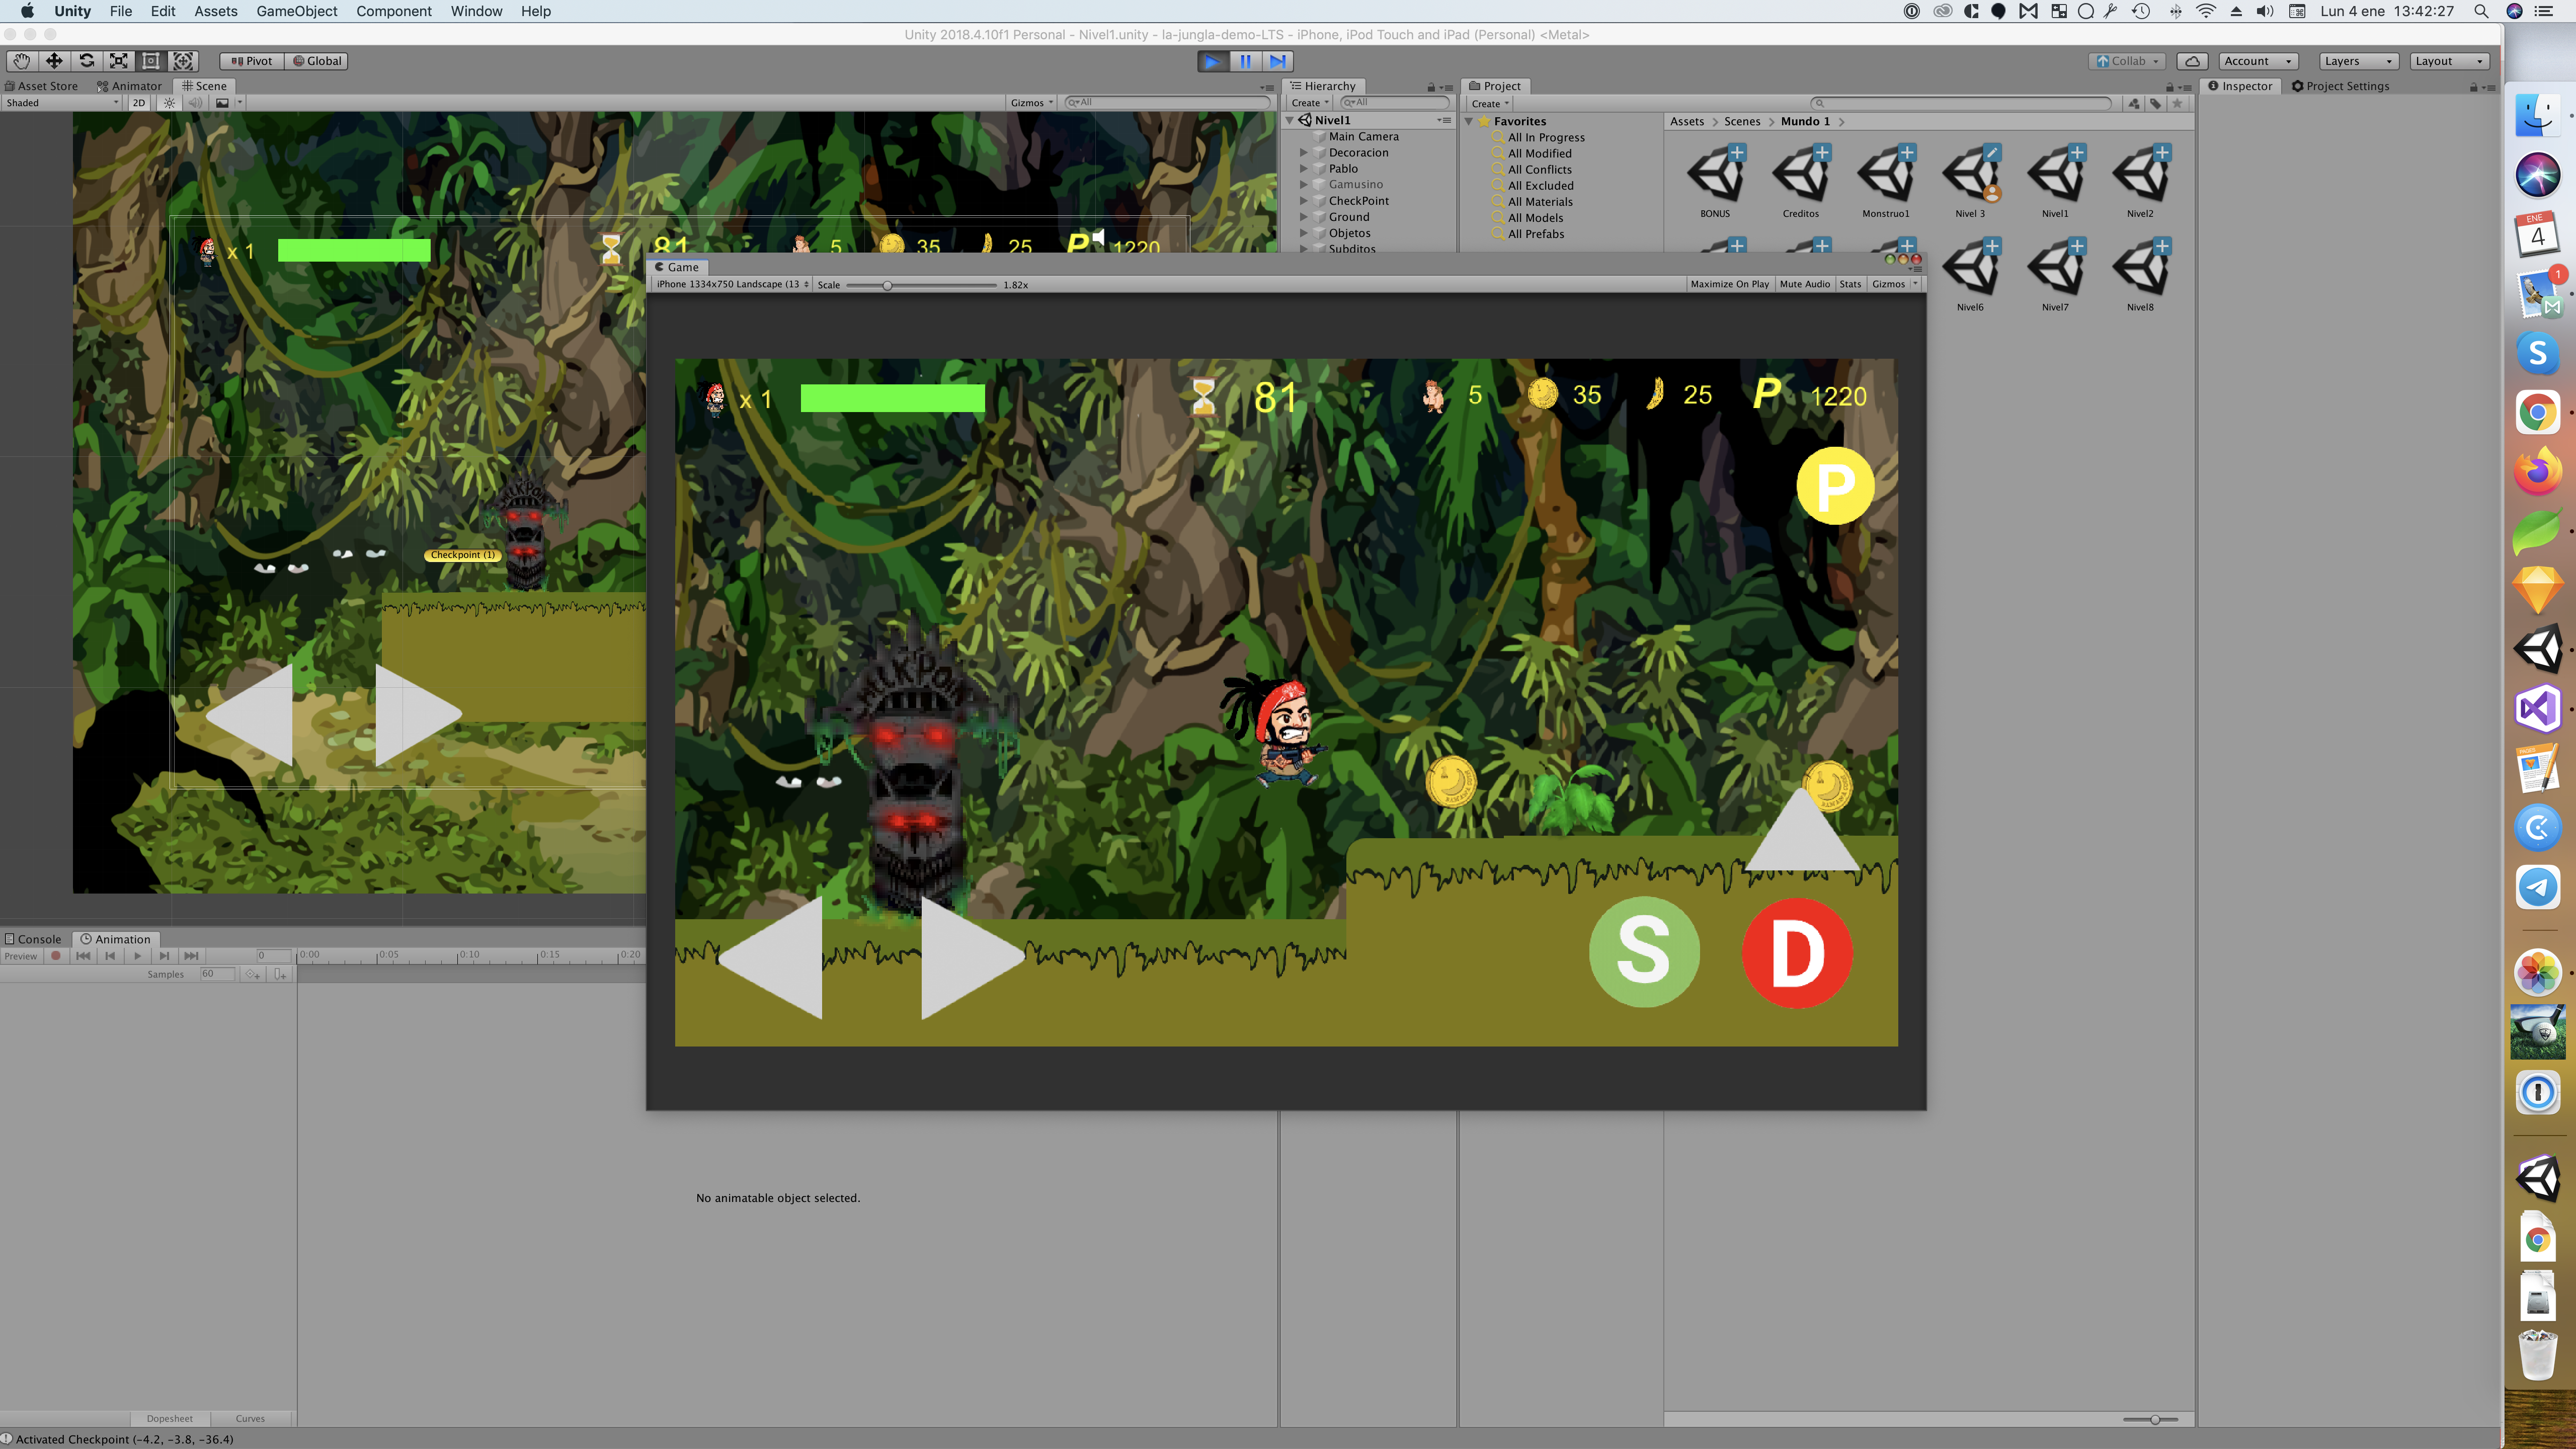Click the Step frame button
Screen dimensions: 2576x1449
pos(1277,61)
